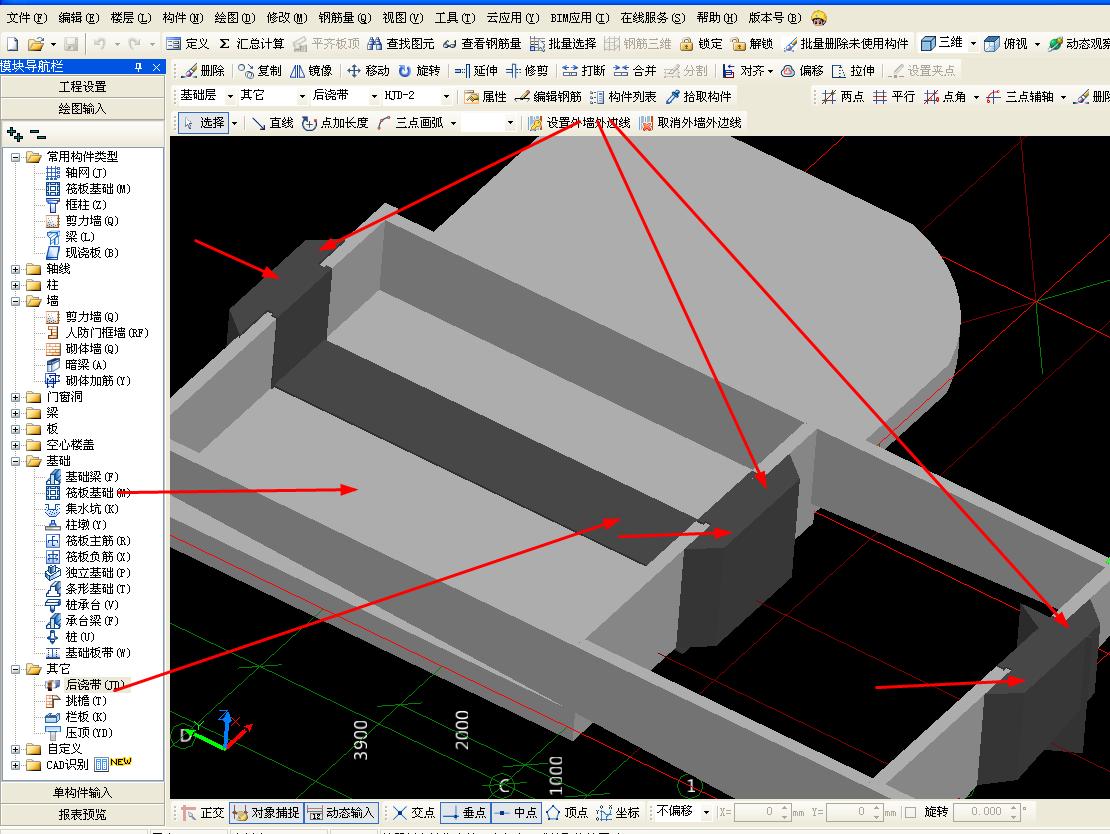Image resolution: width=1110 pixels, height=834 pixels.
Task: Expand the 门窗洞 tree node
Action: click(16, 397)
